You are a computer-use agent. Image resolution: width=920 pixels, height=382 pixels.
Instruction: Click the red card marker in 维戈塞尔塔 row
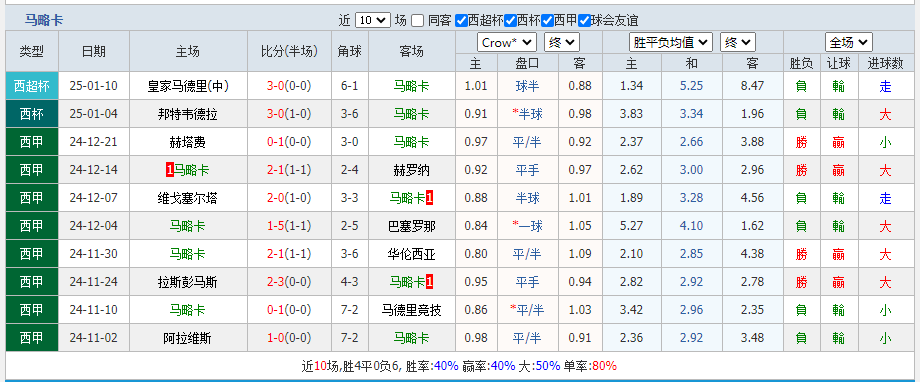[429, 198]
